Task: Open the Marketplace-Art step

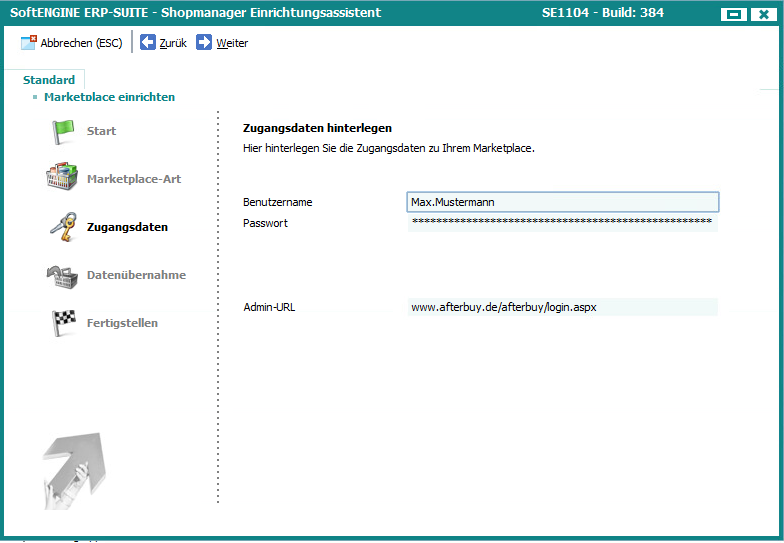Action: point(134,179)
